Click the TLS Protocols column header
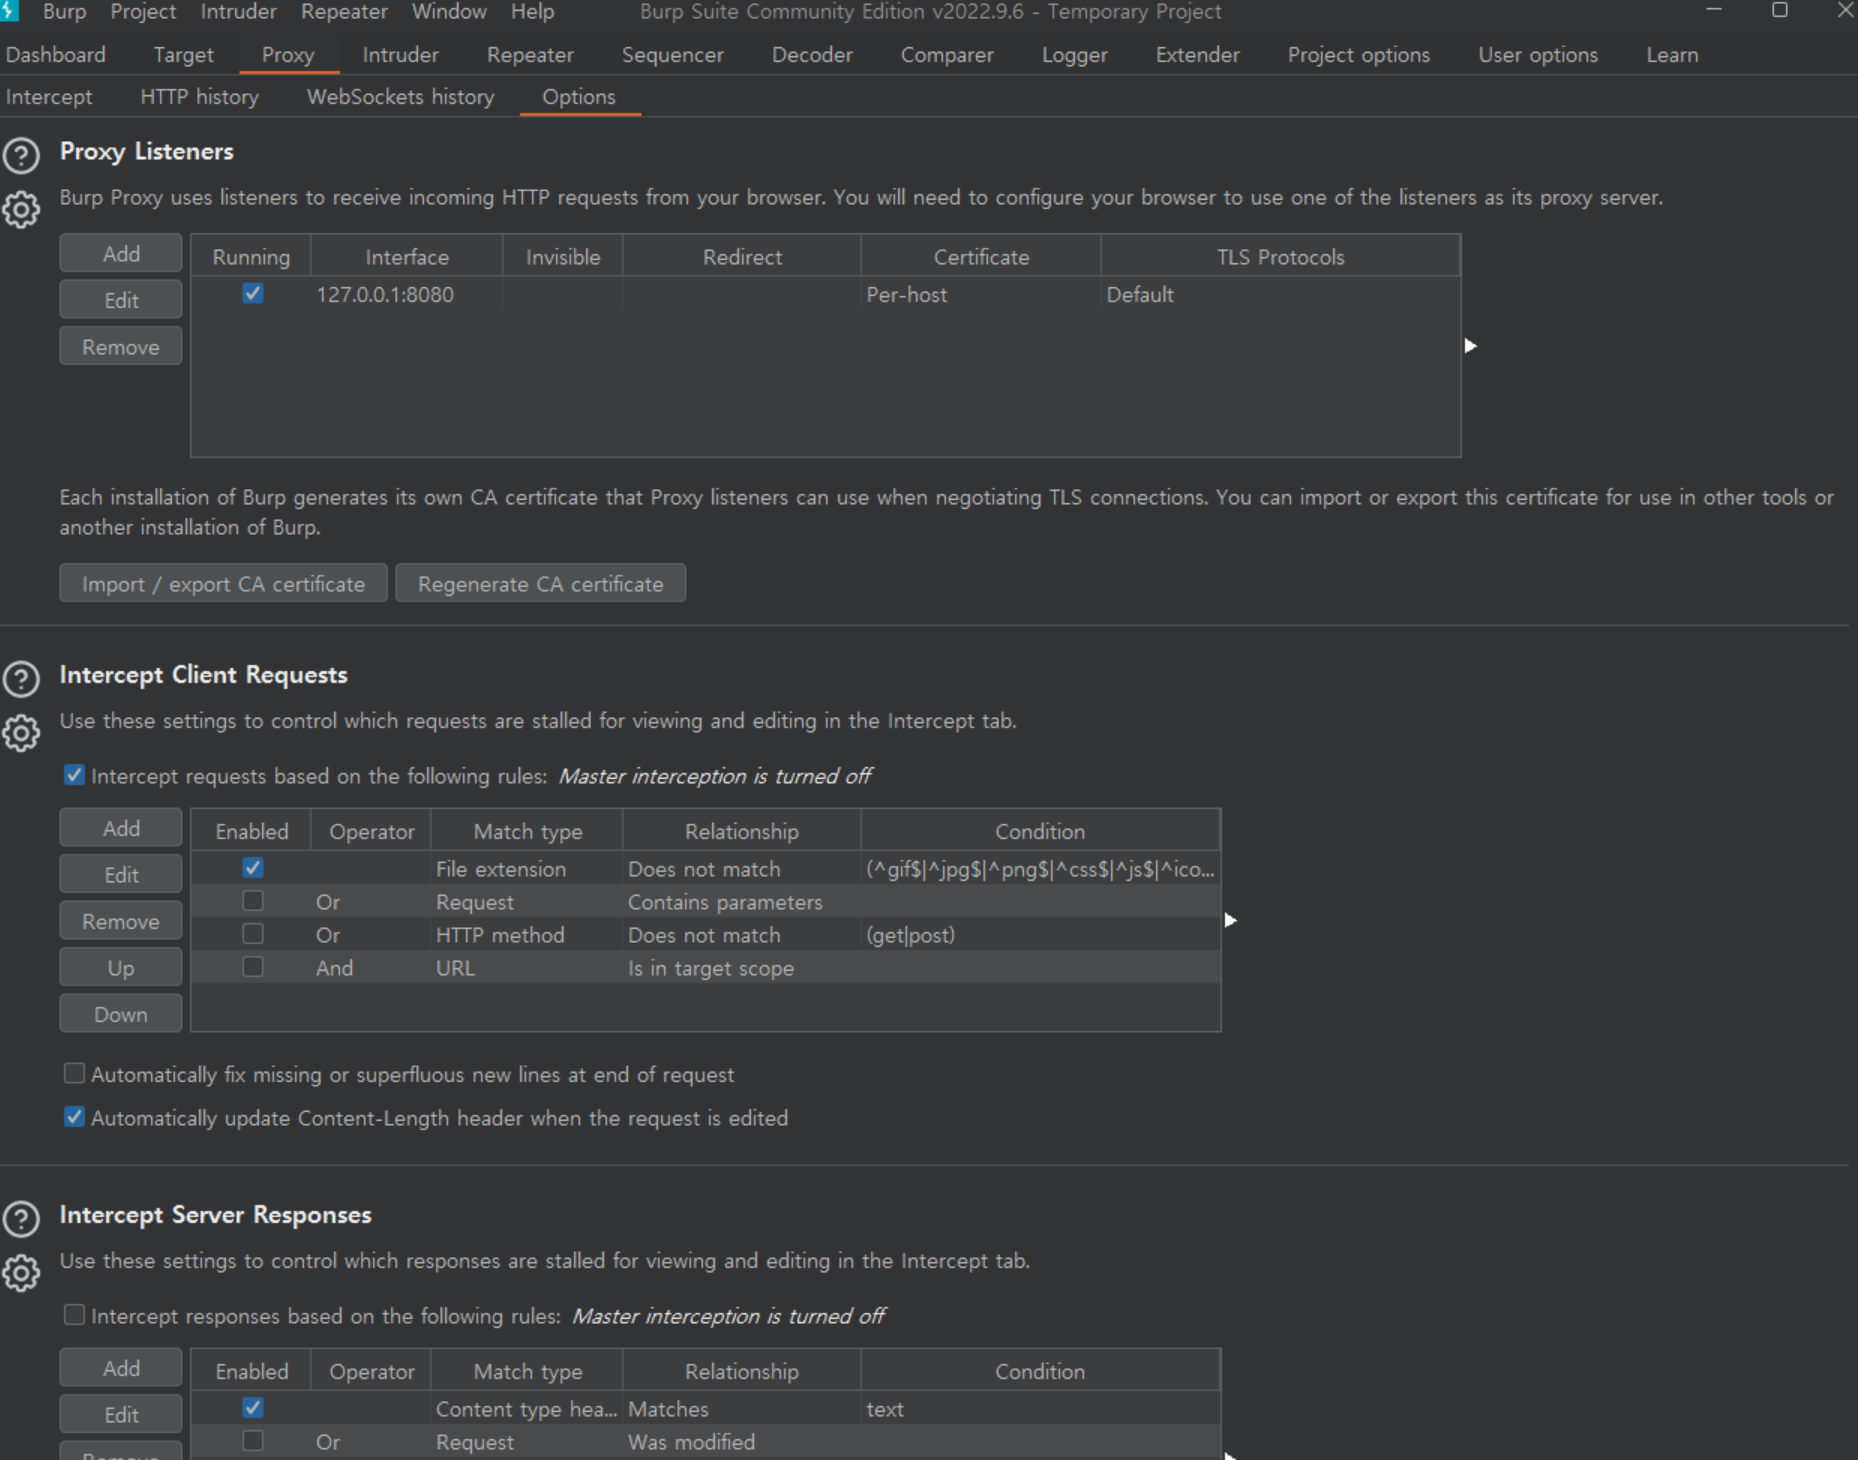Screen dimensions: 1858x1460 tap(1280, 257)
